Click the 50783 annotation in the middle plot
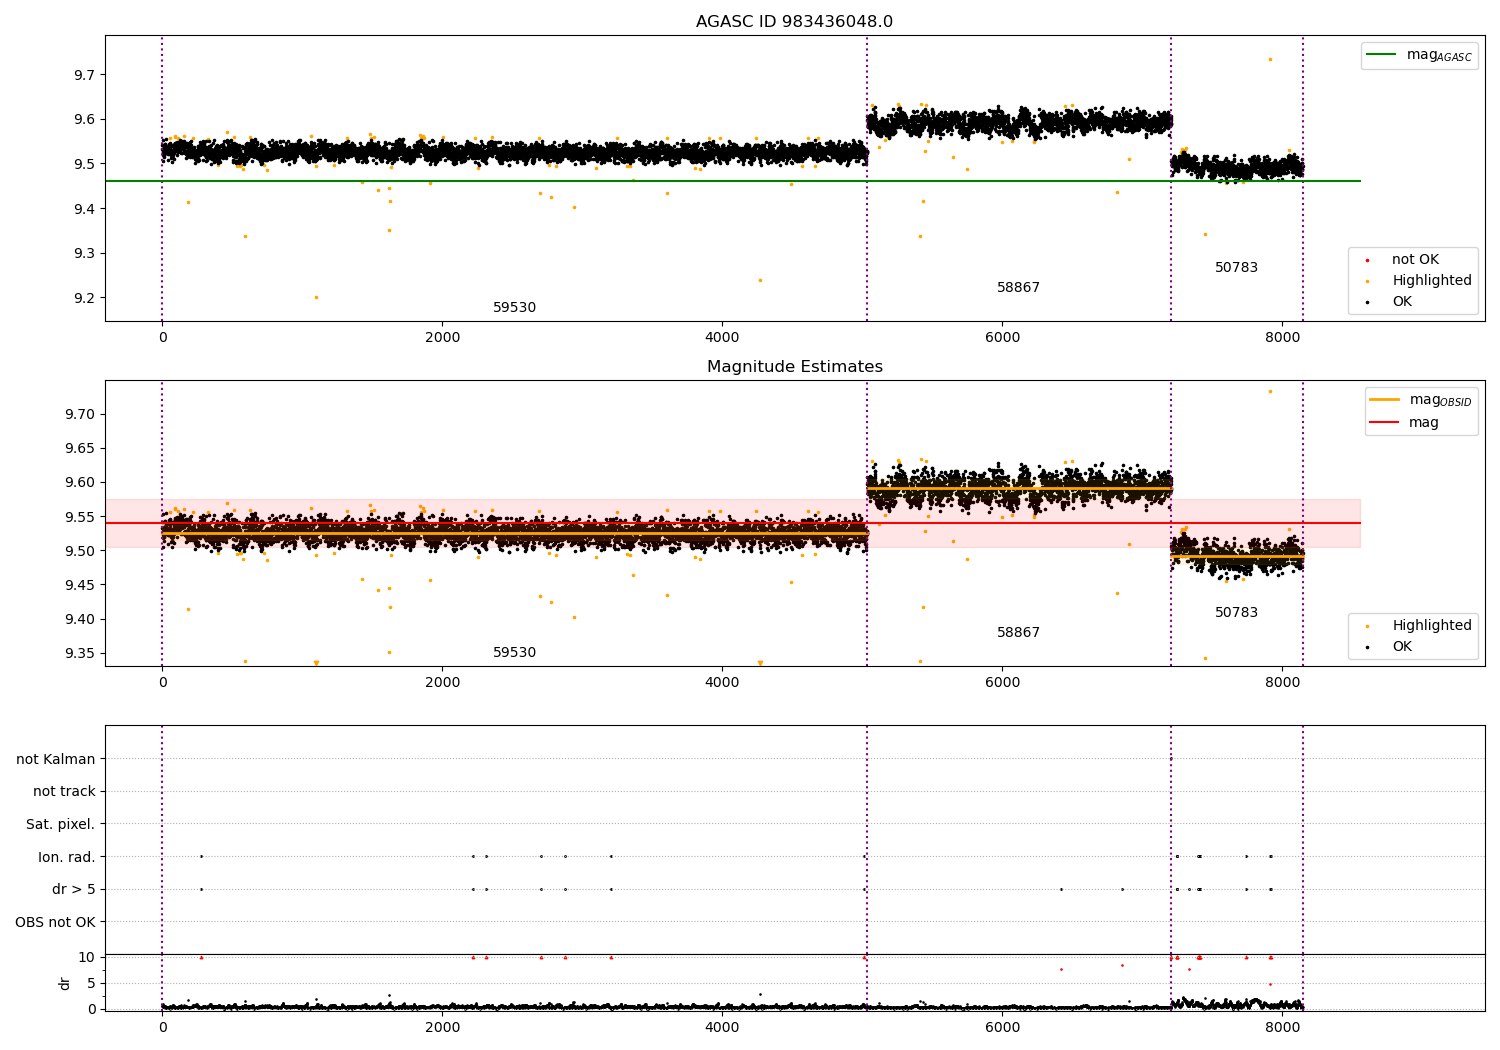 [1236, 613]
